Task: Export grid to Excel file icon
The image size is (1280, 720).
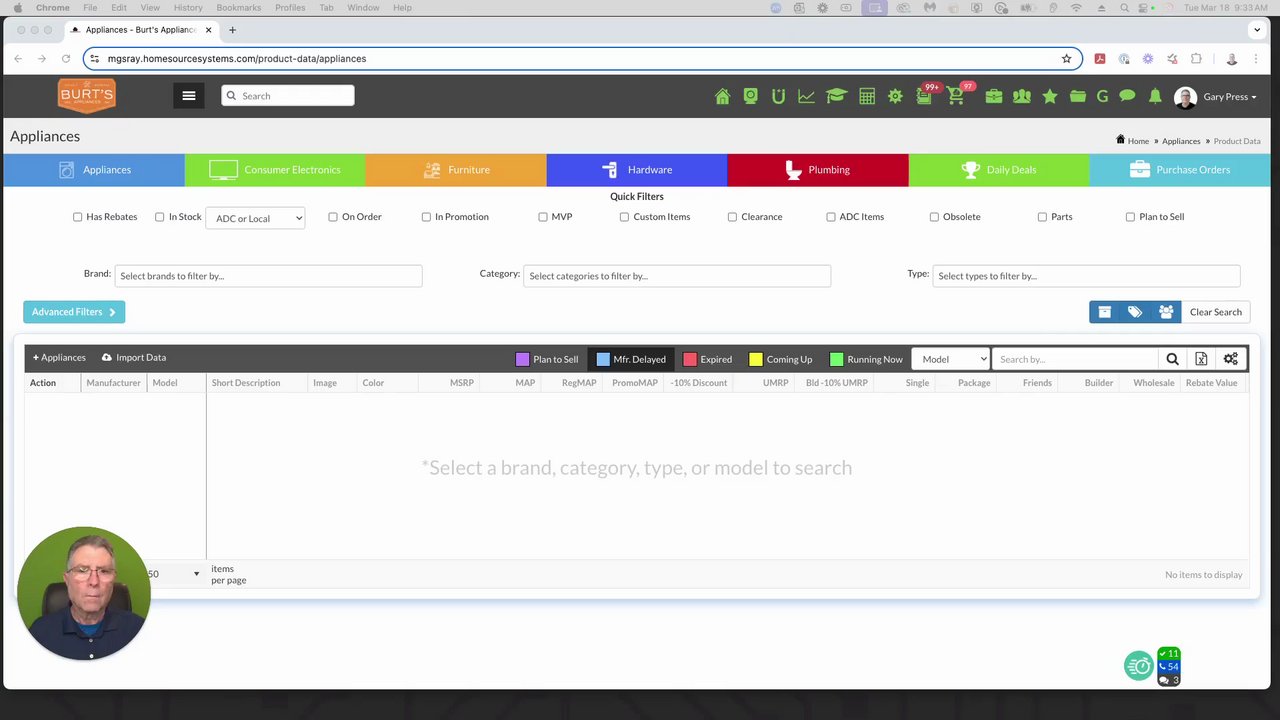Action: click(x=1201, y=359)
